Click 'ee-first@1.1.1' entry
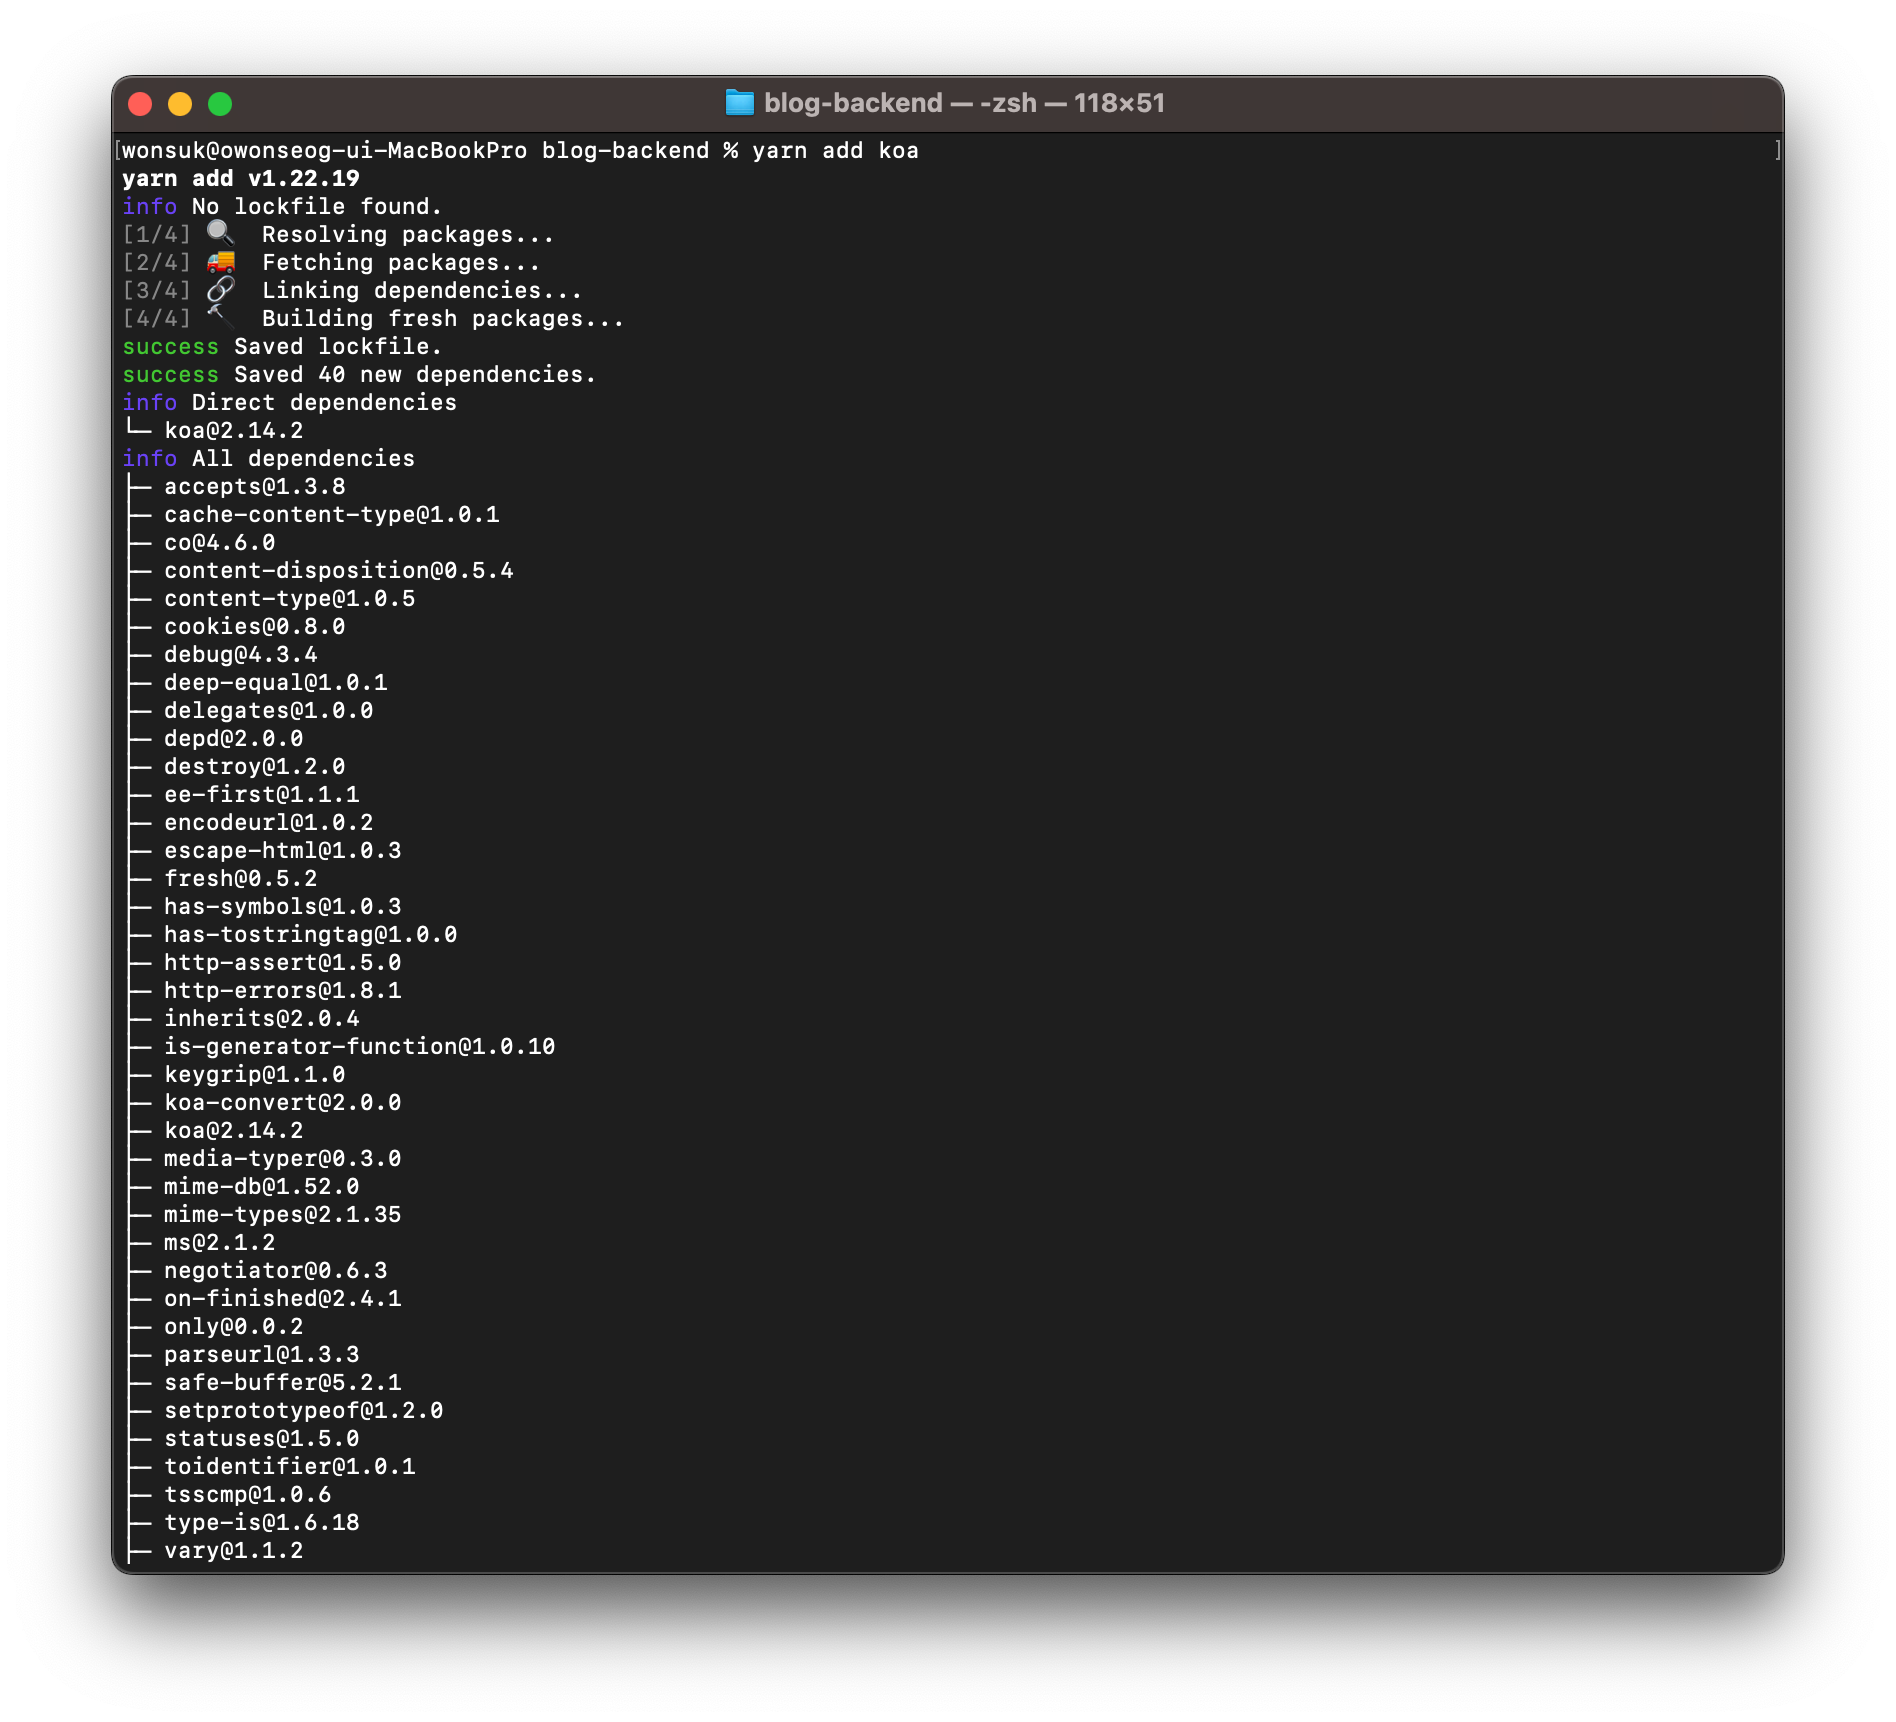The image size is (1896, 1722). pyautogui.click(x=262, y=795)
